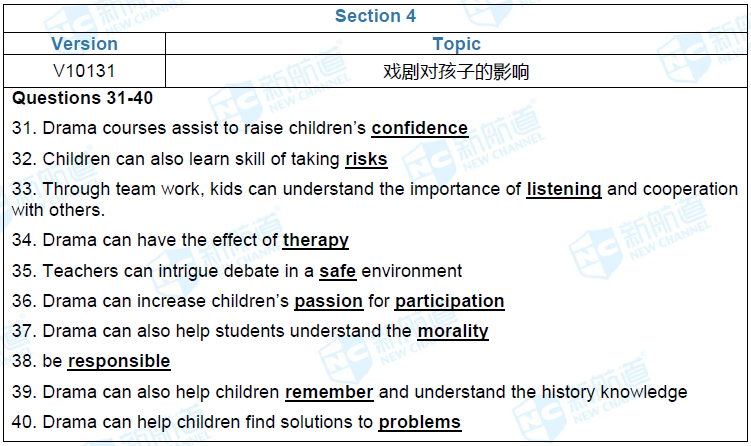Click the underlined word 'passion'
Screen dimensions: 751x446
pos(328,301)
